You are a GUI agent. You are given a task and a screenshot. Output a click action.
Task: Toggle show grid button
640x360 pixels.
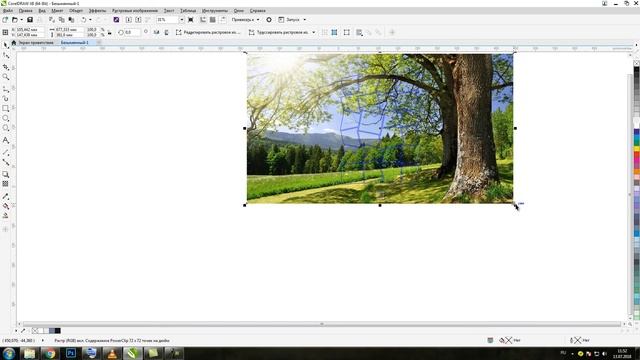pyautogui.click(x=213, y=20)
